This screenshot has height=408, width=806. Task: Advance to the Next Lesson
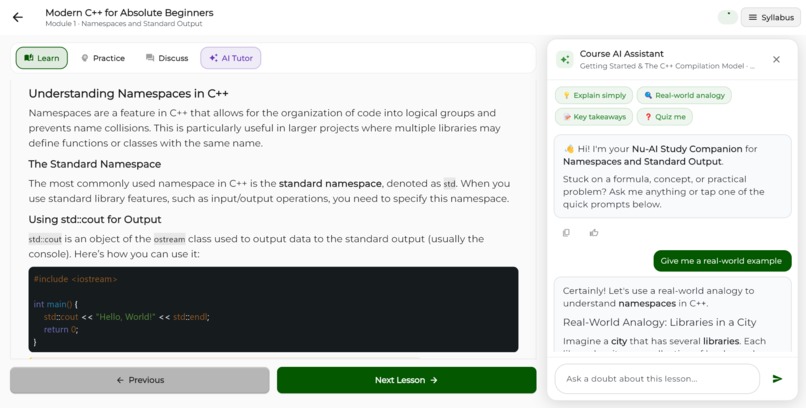click(x=407, y=380)
